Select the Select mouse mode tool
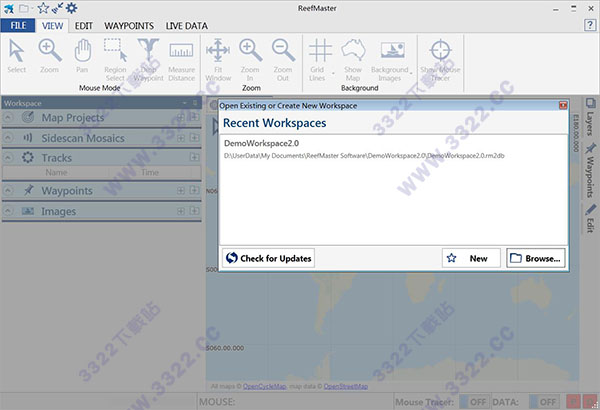Screen dimensions: 600x410 [16, 56]
